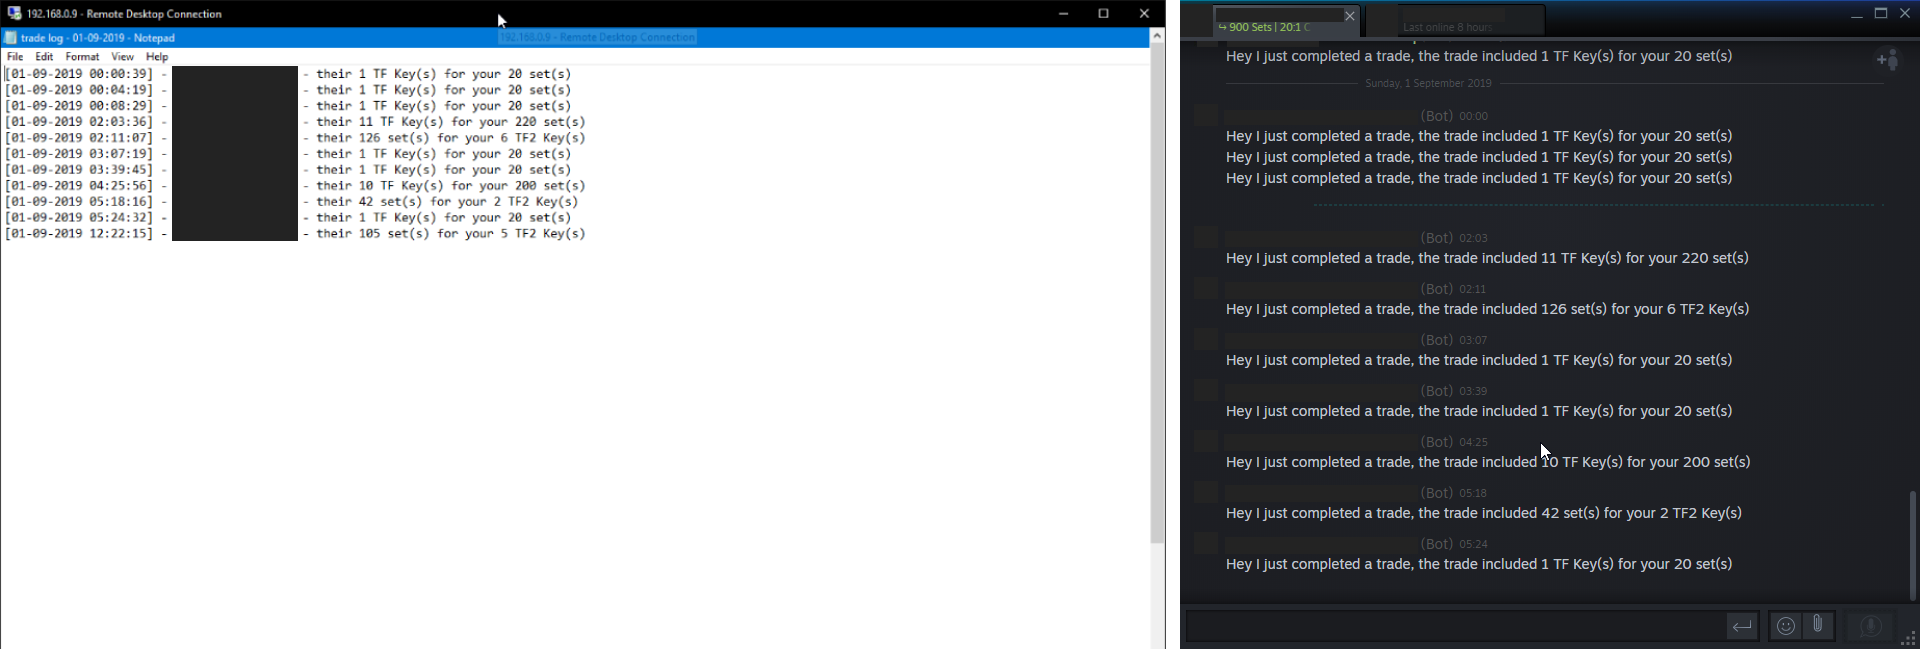The image size is (1920, 649).
Task: Click the '(Bot) 03:07' message header
Action: (1454, 340)
